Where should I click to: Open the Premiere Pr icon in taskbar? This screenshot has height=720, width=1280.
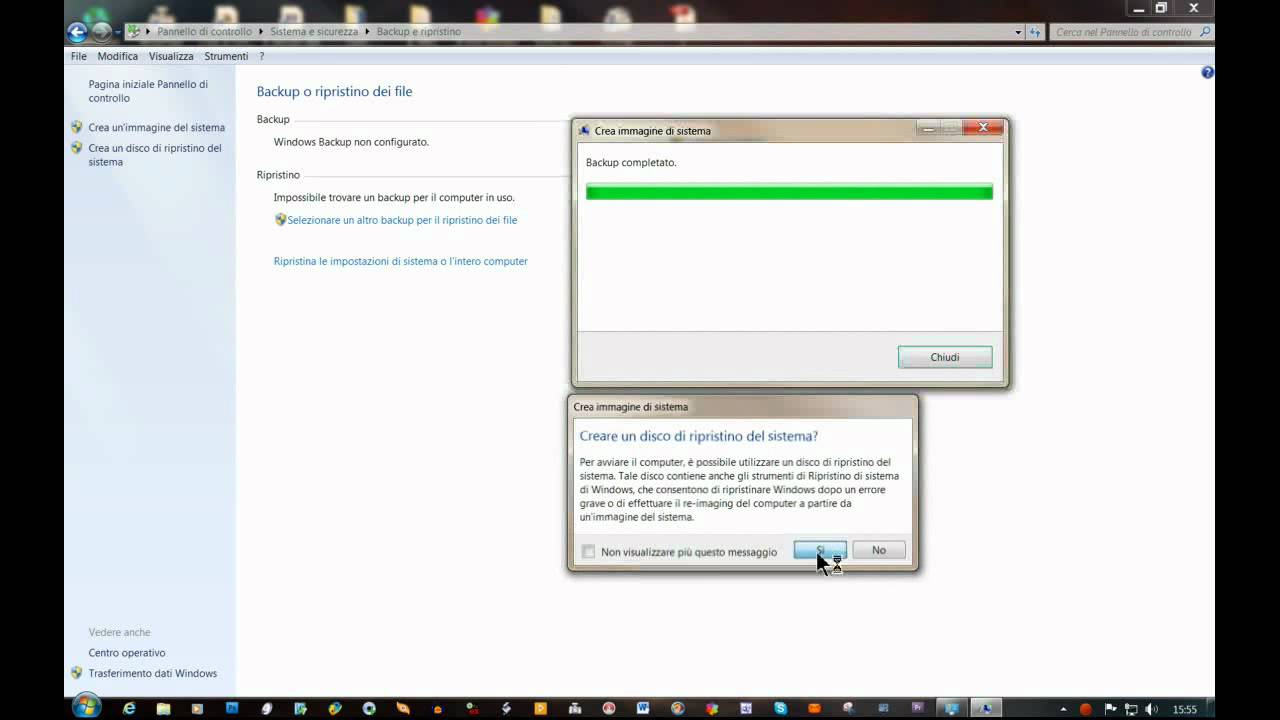tap(917, 708)
